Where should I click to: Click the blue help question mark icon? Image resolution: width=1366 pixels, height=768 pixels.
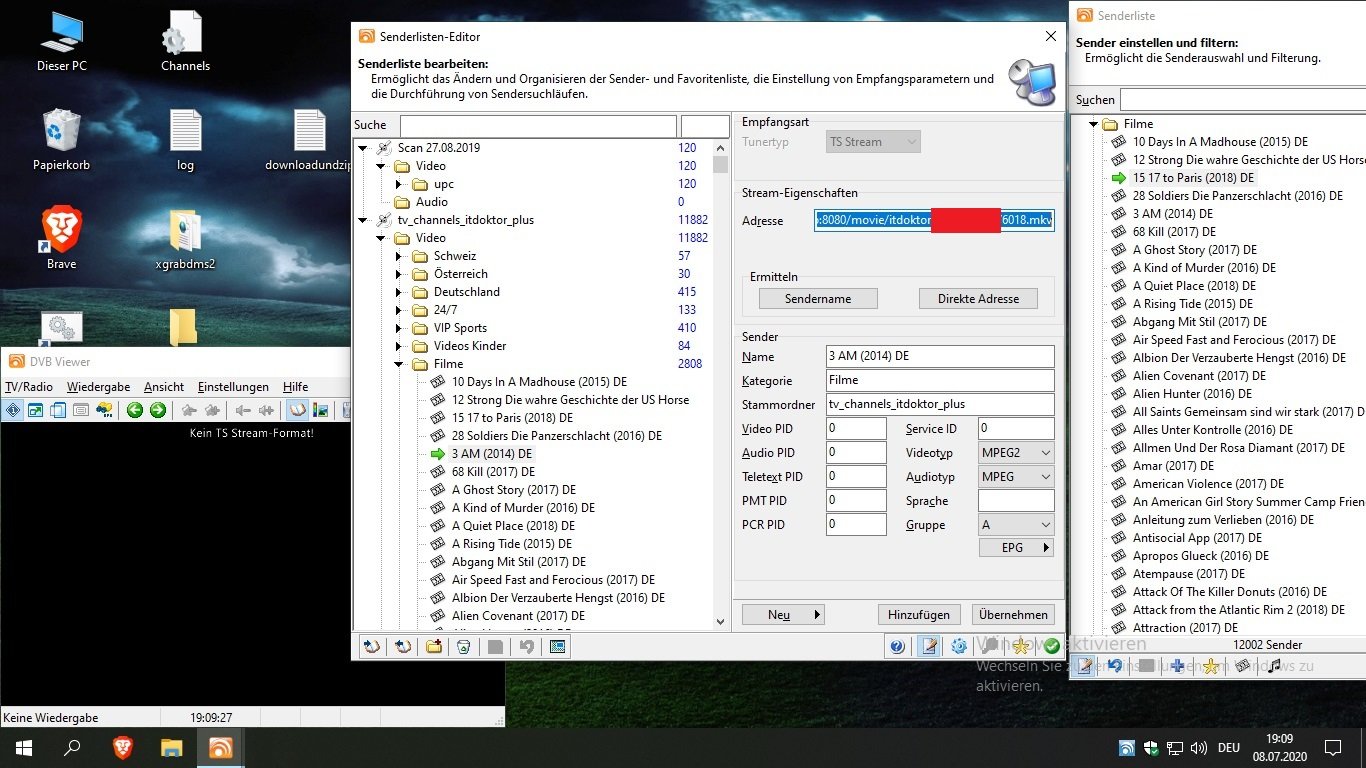pyautogui.click(x=897, y=647)
